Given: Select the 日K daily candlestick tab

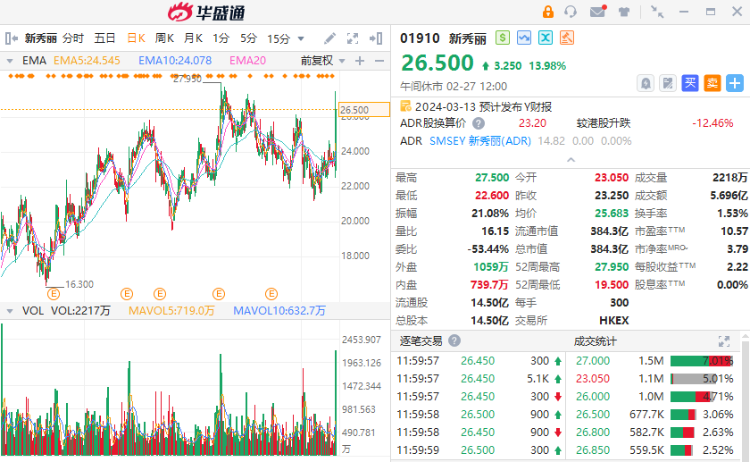Looking at the screenshot, I should pos(136,38).
